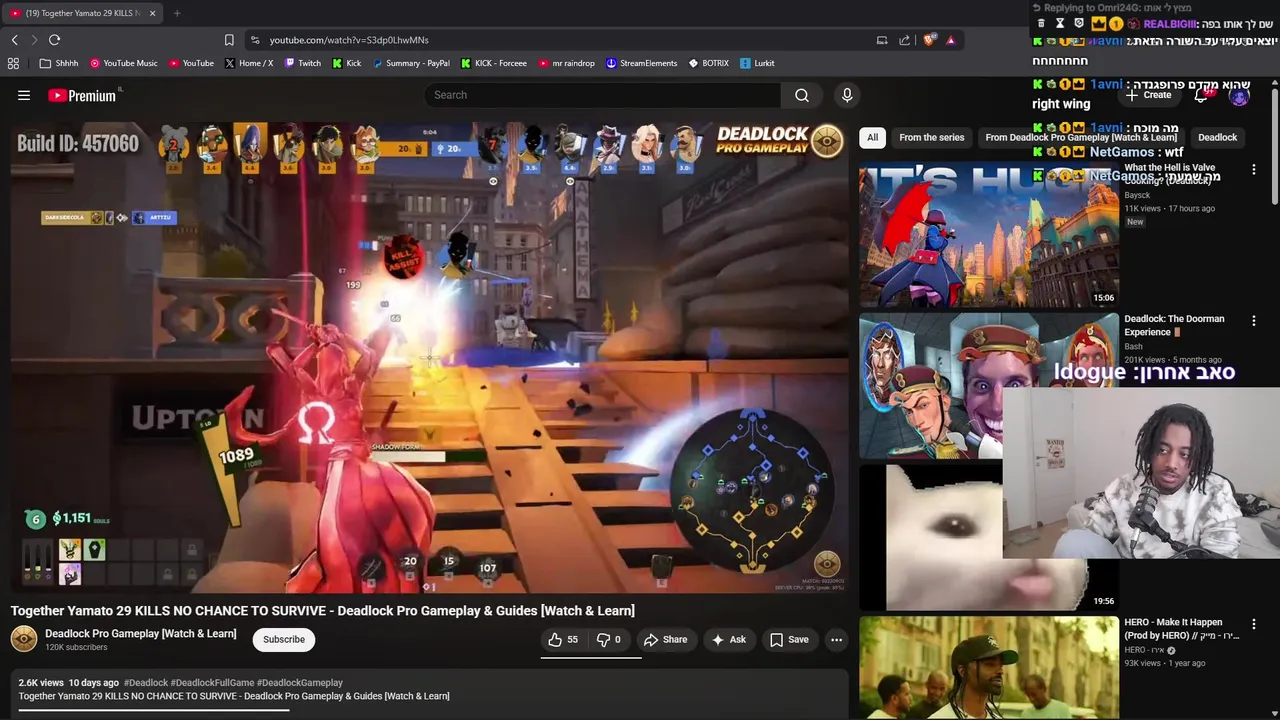Screen dimensions: 1280x720
Task: Open the YouTube guide hamburger menu
Action: (x=24, y=95)
